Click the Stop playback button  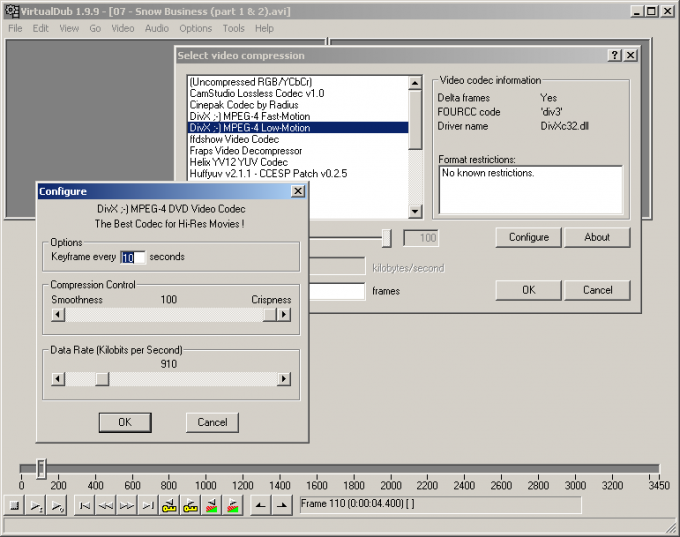click(14, 505)
